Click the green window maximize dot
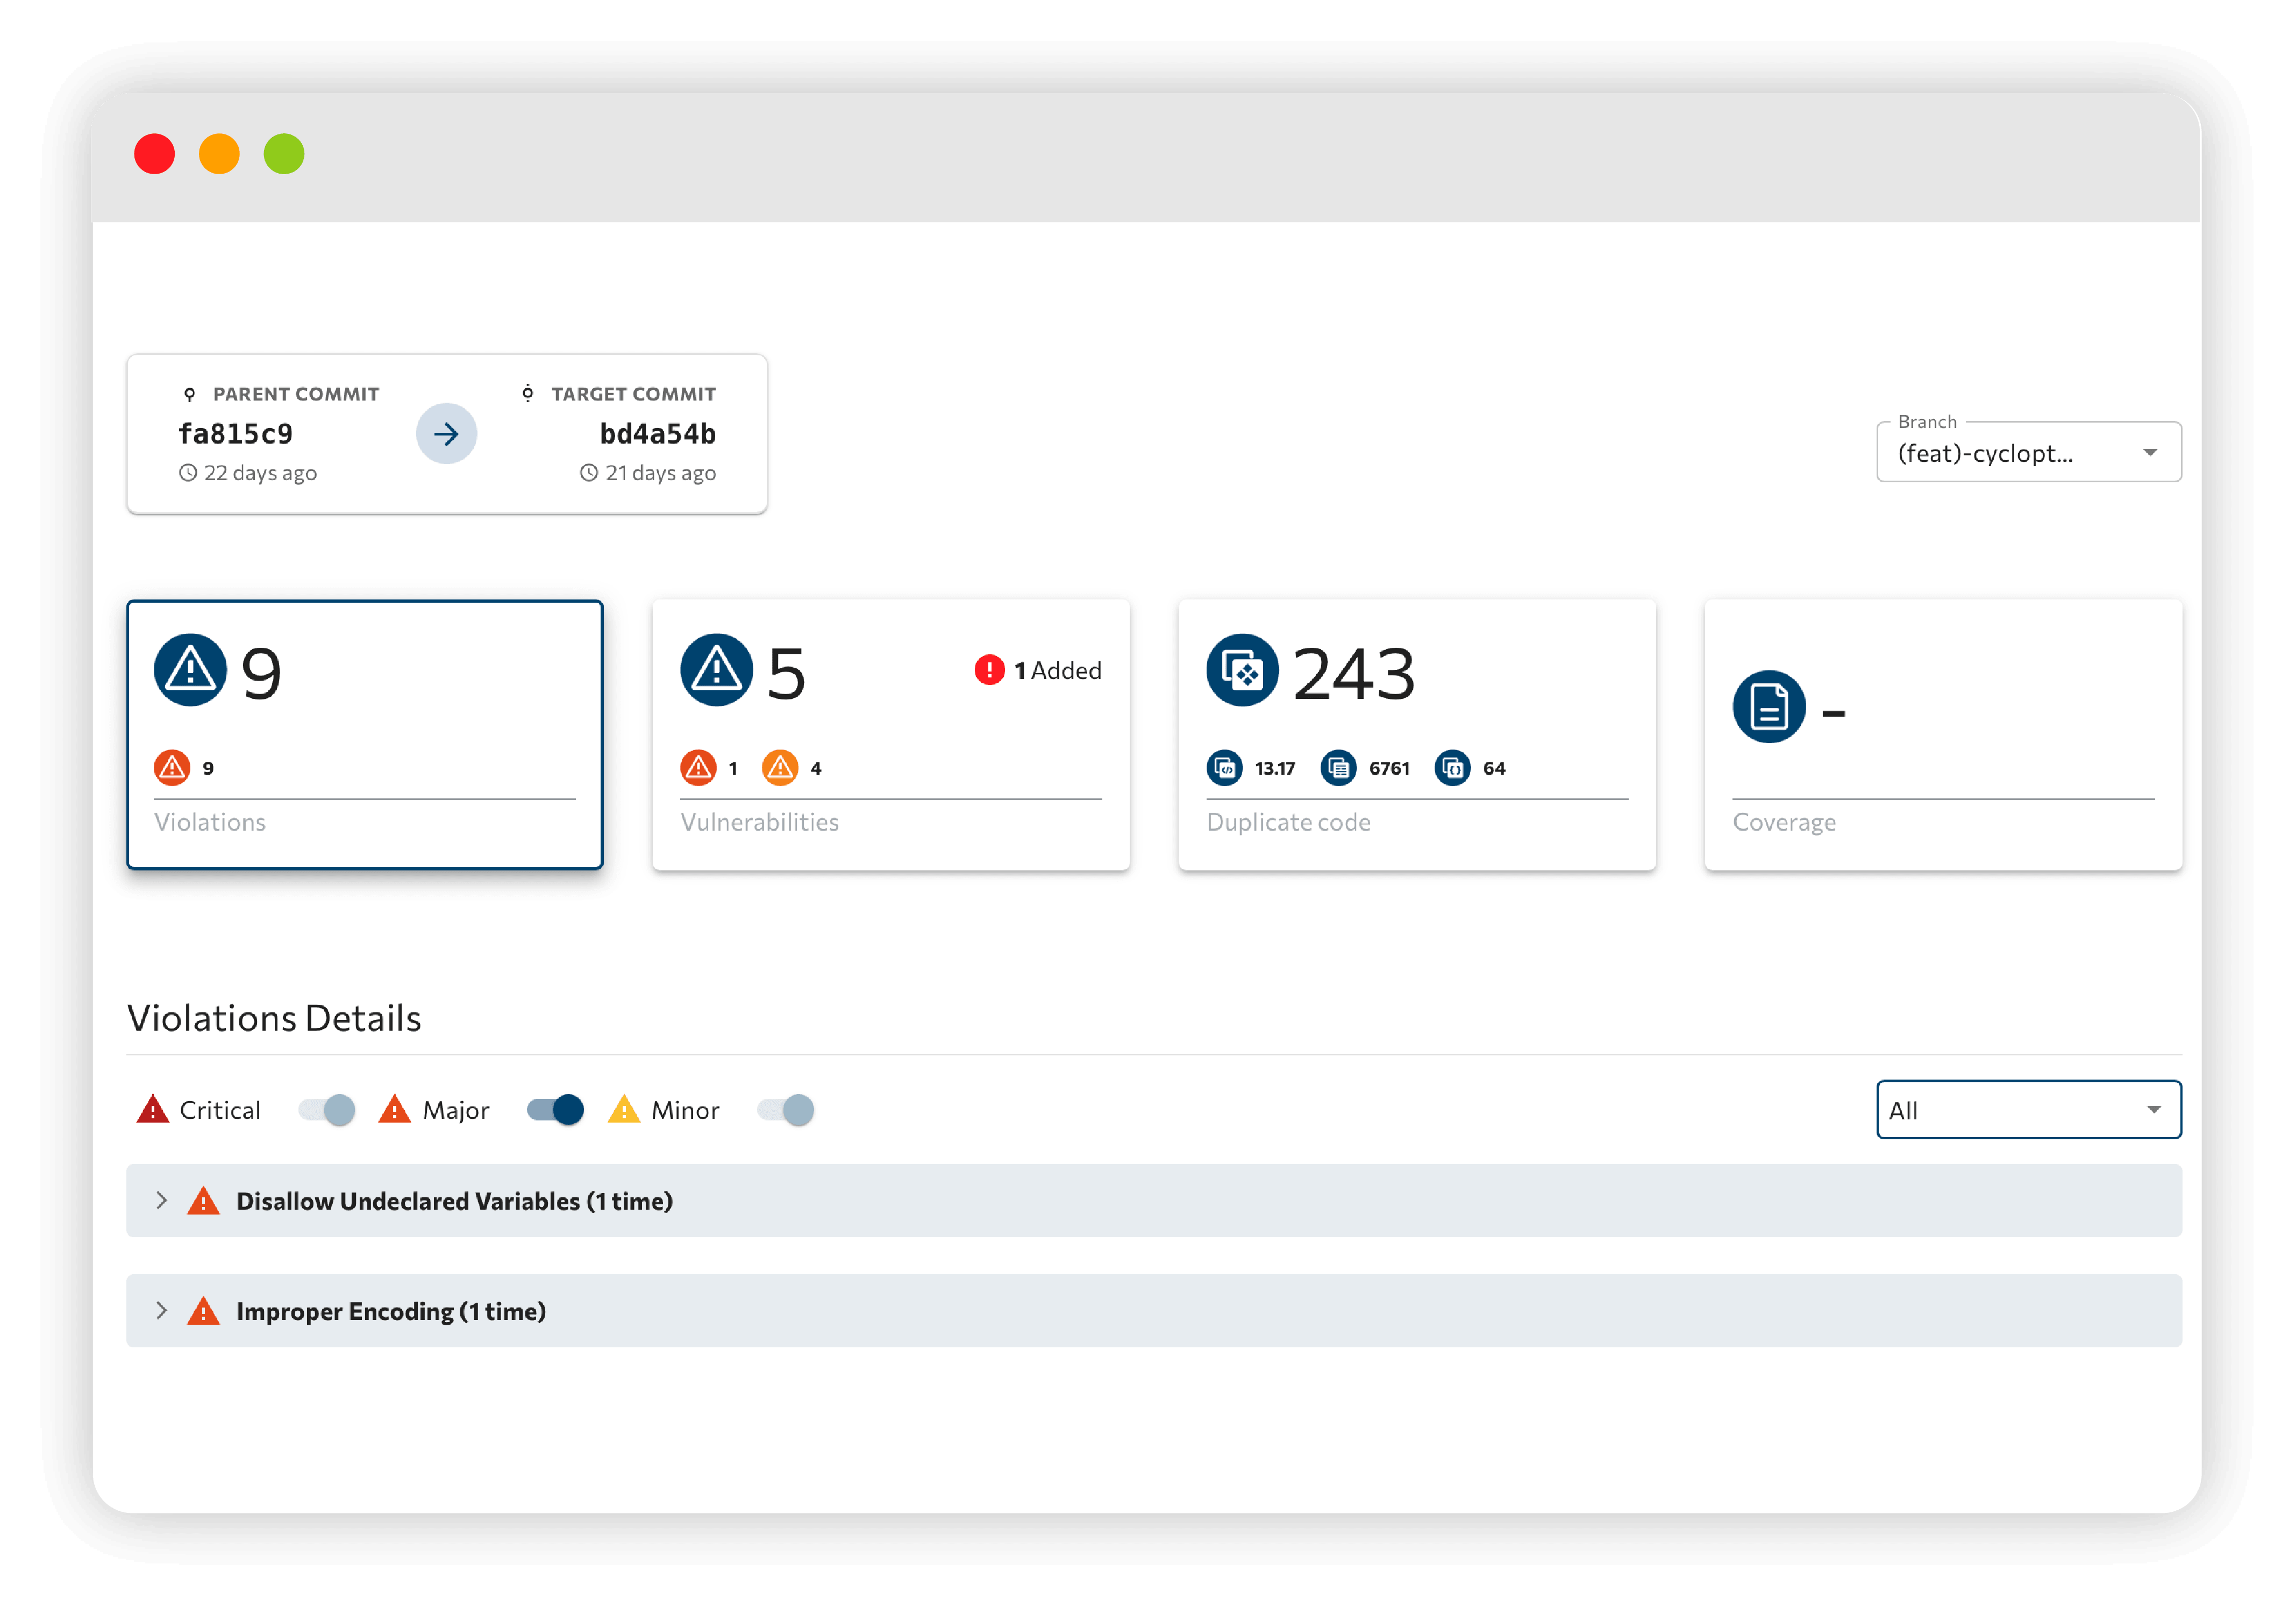The width and height of the screenshot is (2296, 1607). pyautogui.click(x=284, y=154)
